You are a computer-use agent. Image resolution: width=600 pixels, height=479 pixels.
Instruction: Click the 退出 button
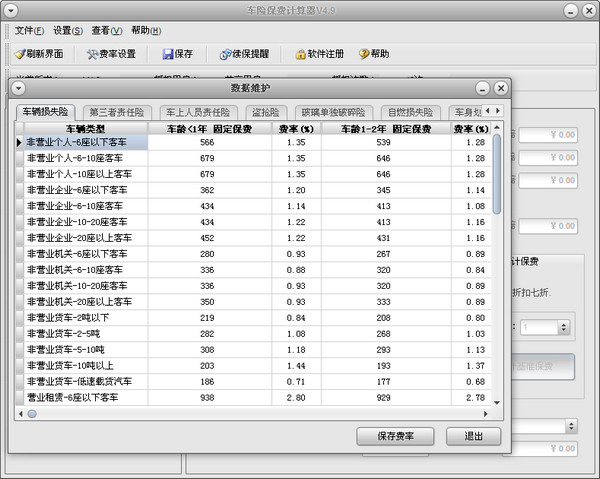(x=473, y=436)
